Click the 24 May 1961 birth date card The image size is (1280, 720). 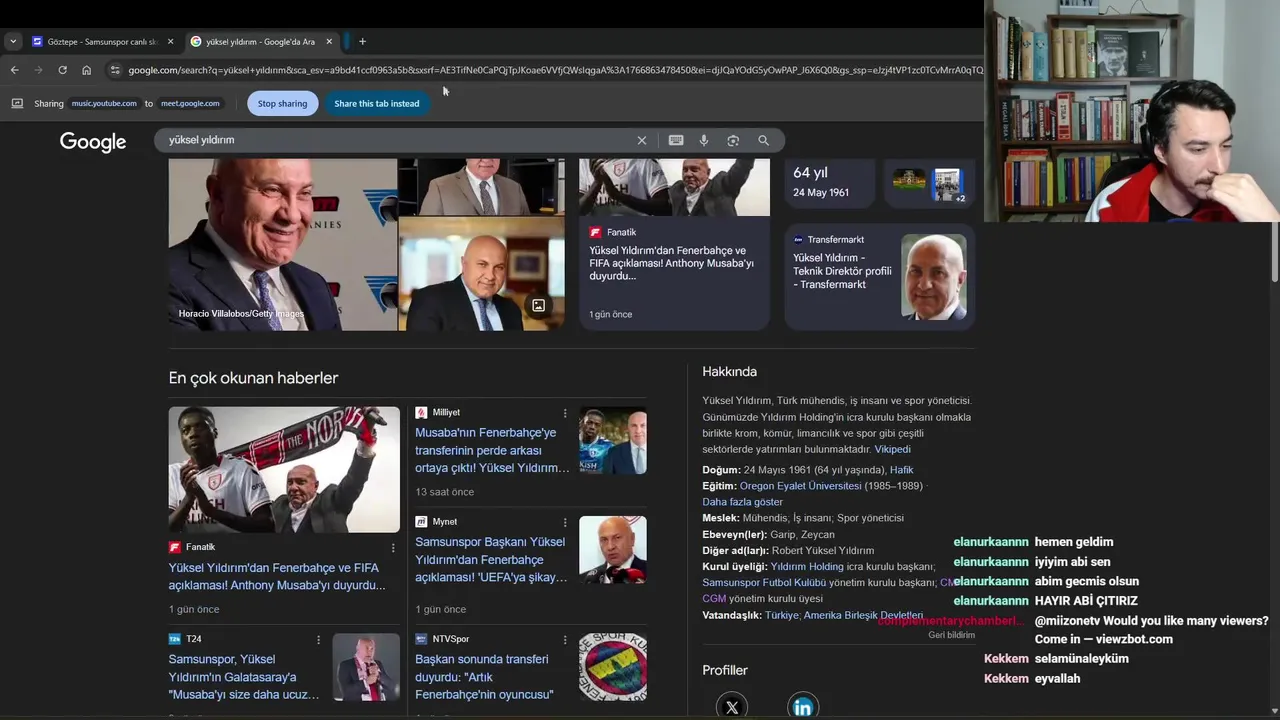click(830, 184)
